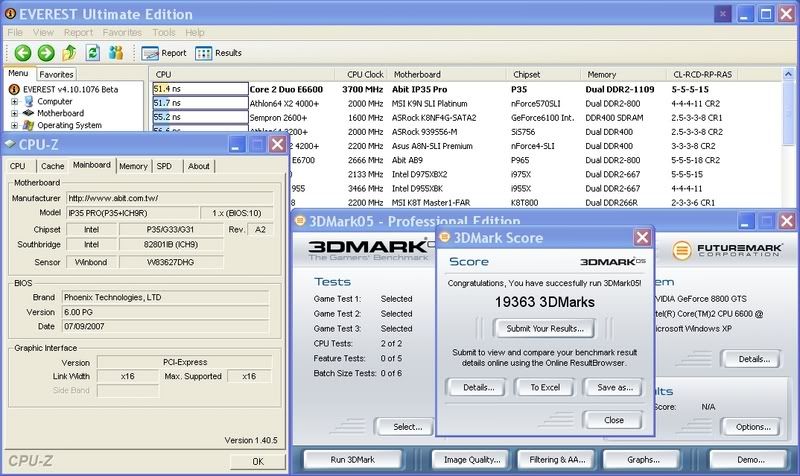Open the Tools menu in EVEREST
The height and width of the screenshot is (476, 800).
(x=163, y=32)
